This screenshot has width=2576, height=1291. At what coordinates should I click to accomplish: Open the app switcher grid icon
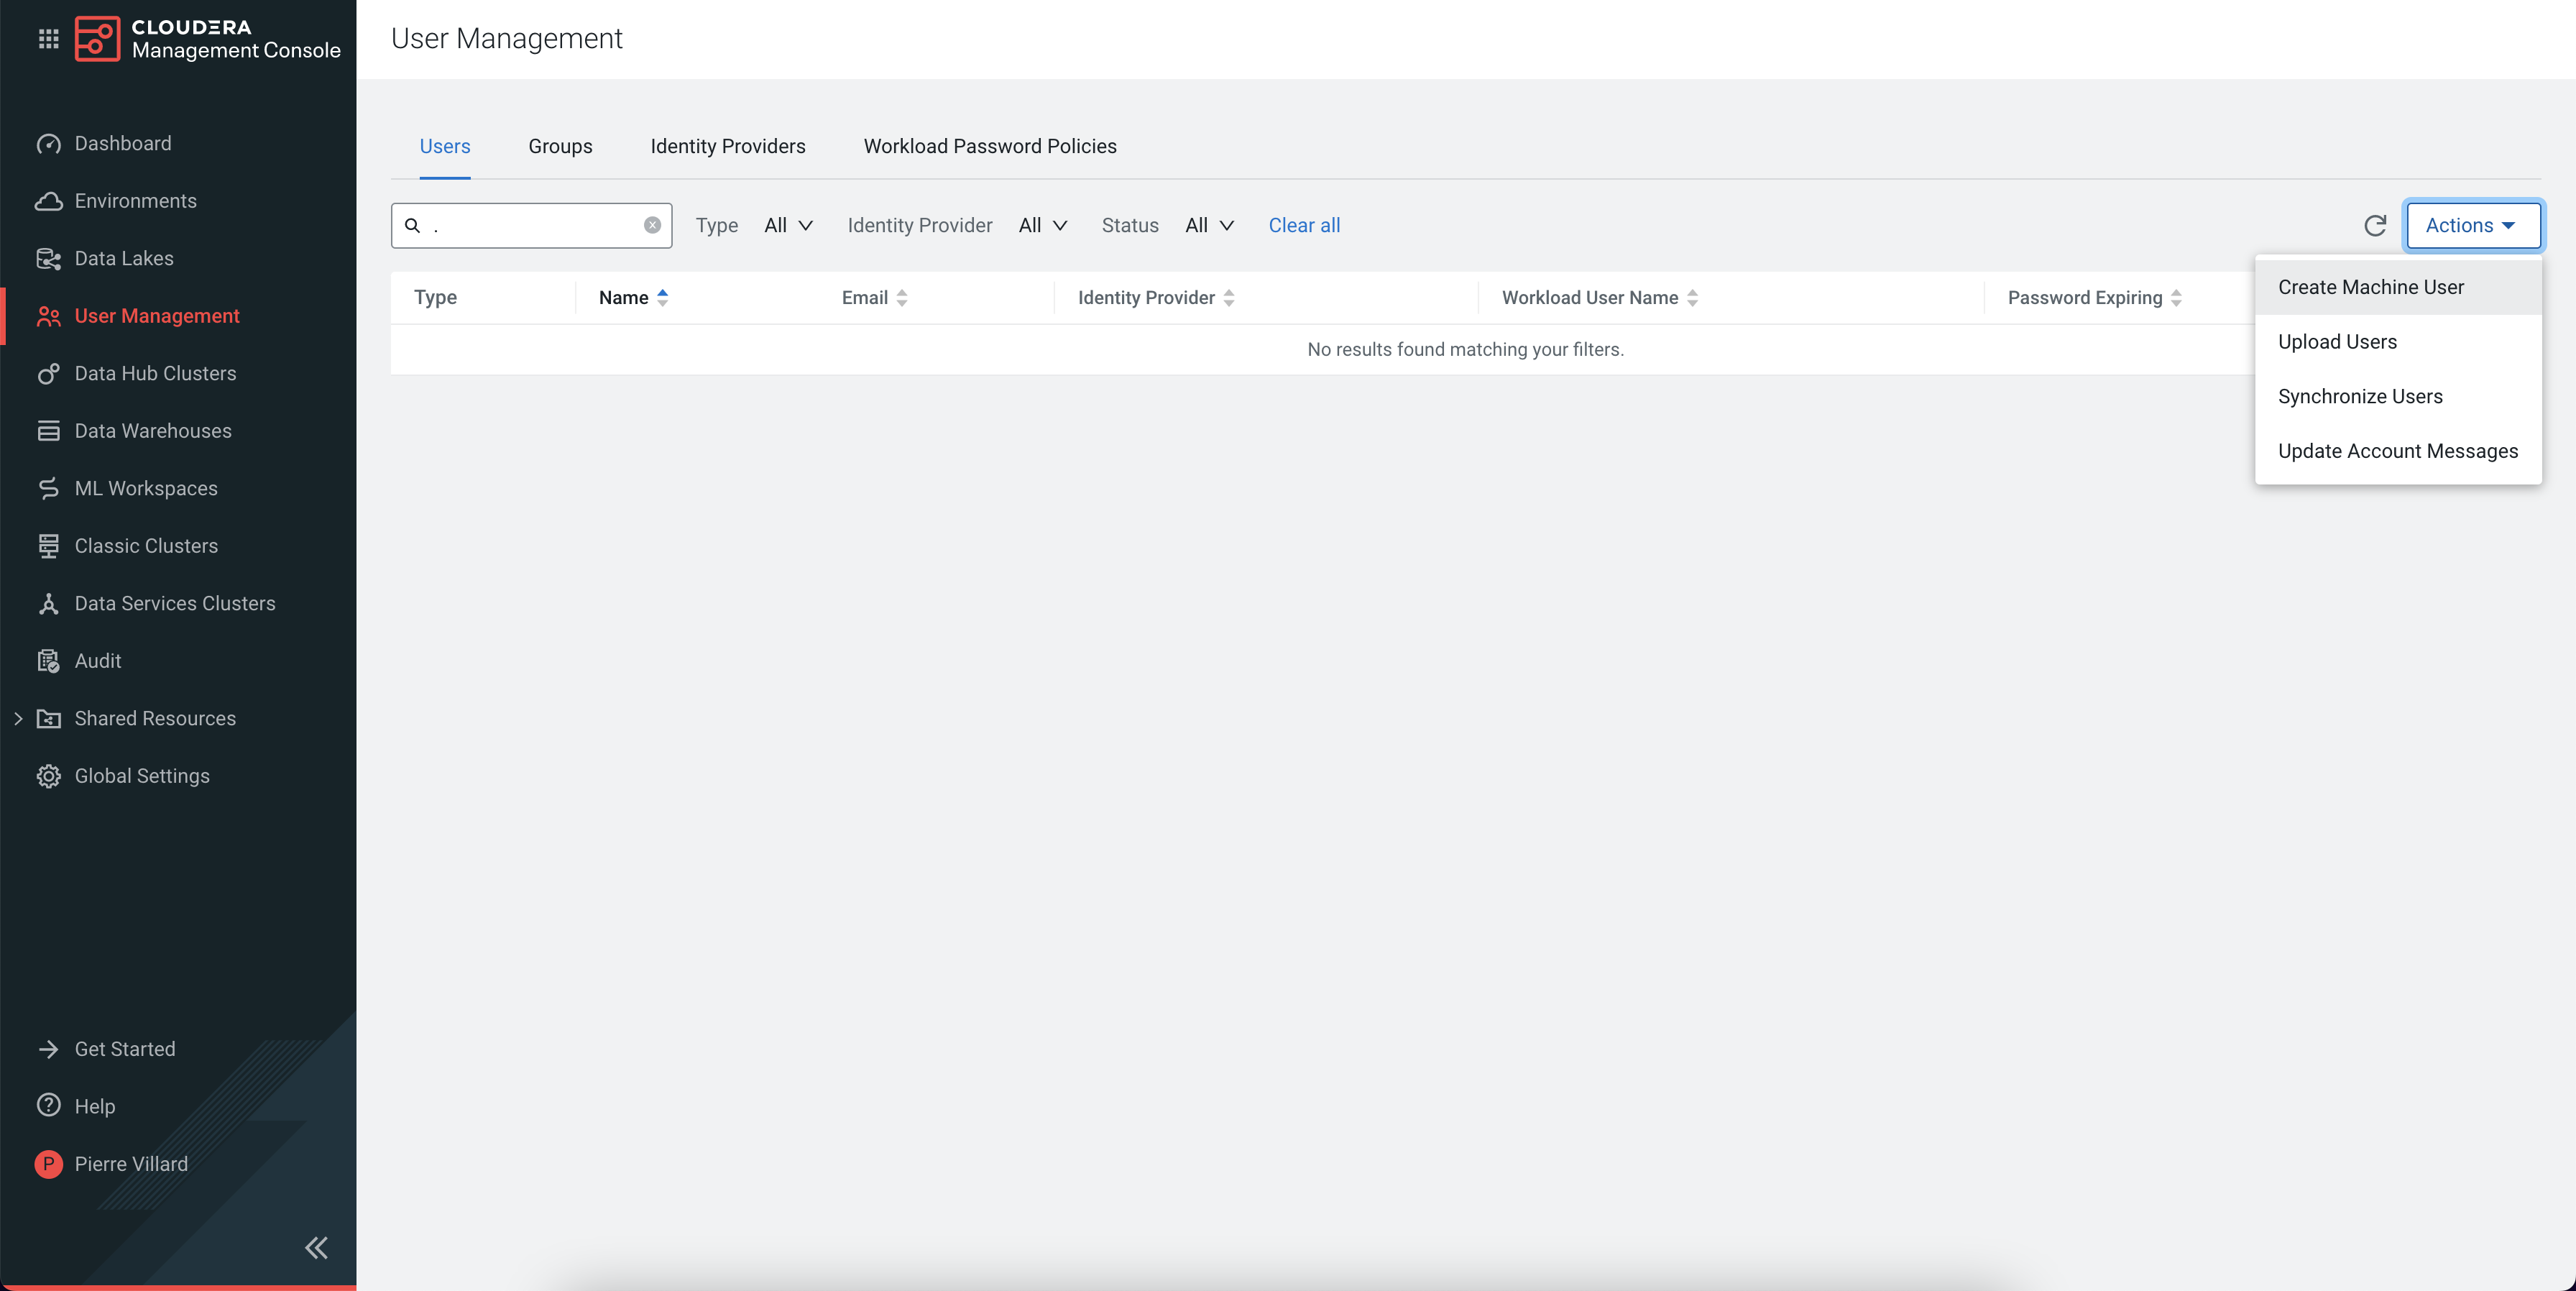coord(48,39)
